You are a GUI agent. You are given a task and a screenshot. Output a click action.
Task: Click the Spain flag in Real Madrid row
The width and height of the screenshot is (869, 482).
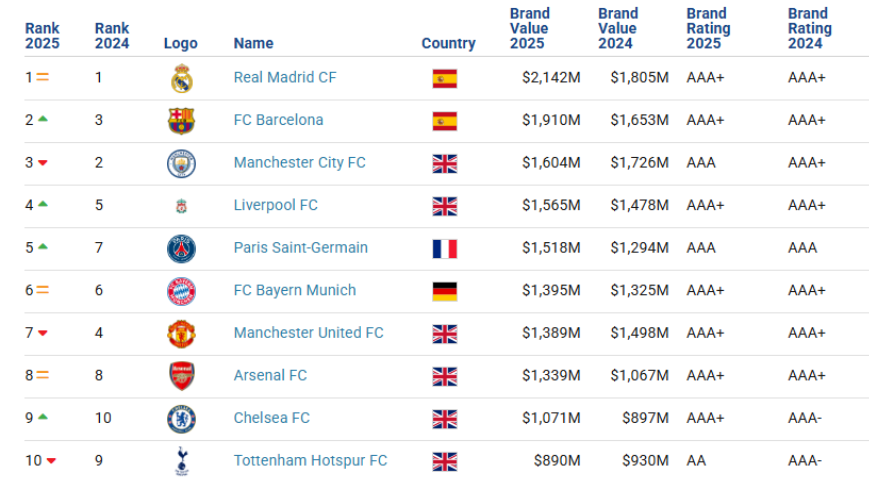tap(445, 78)
